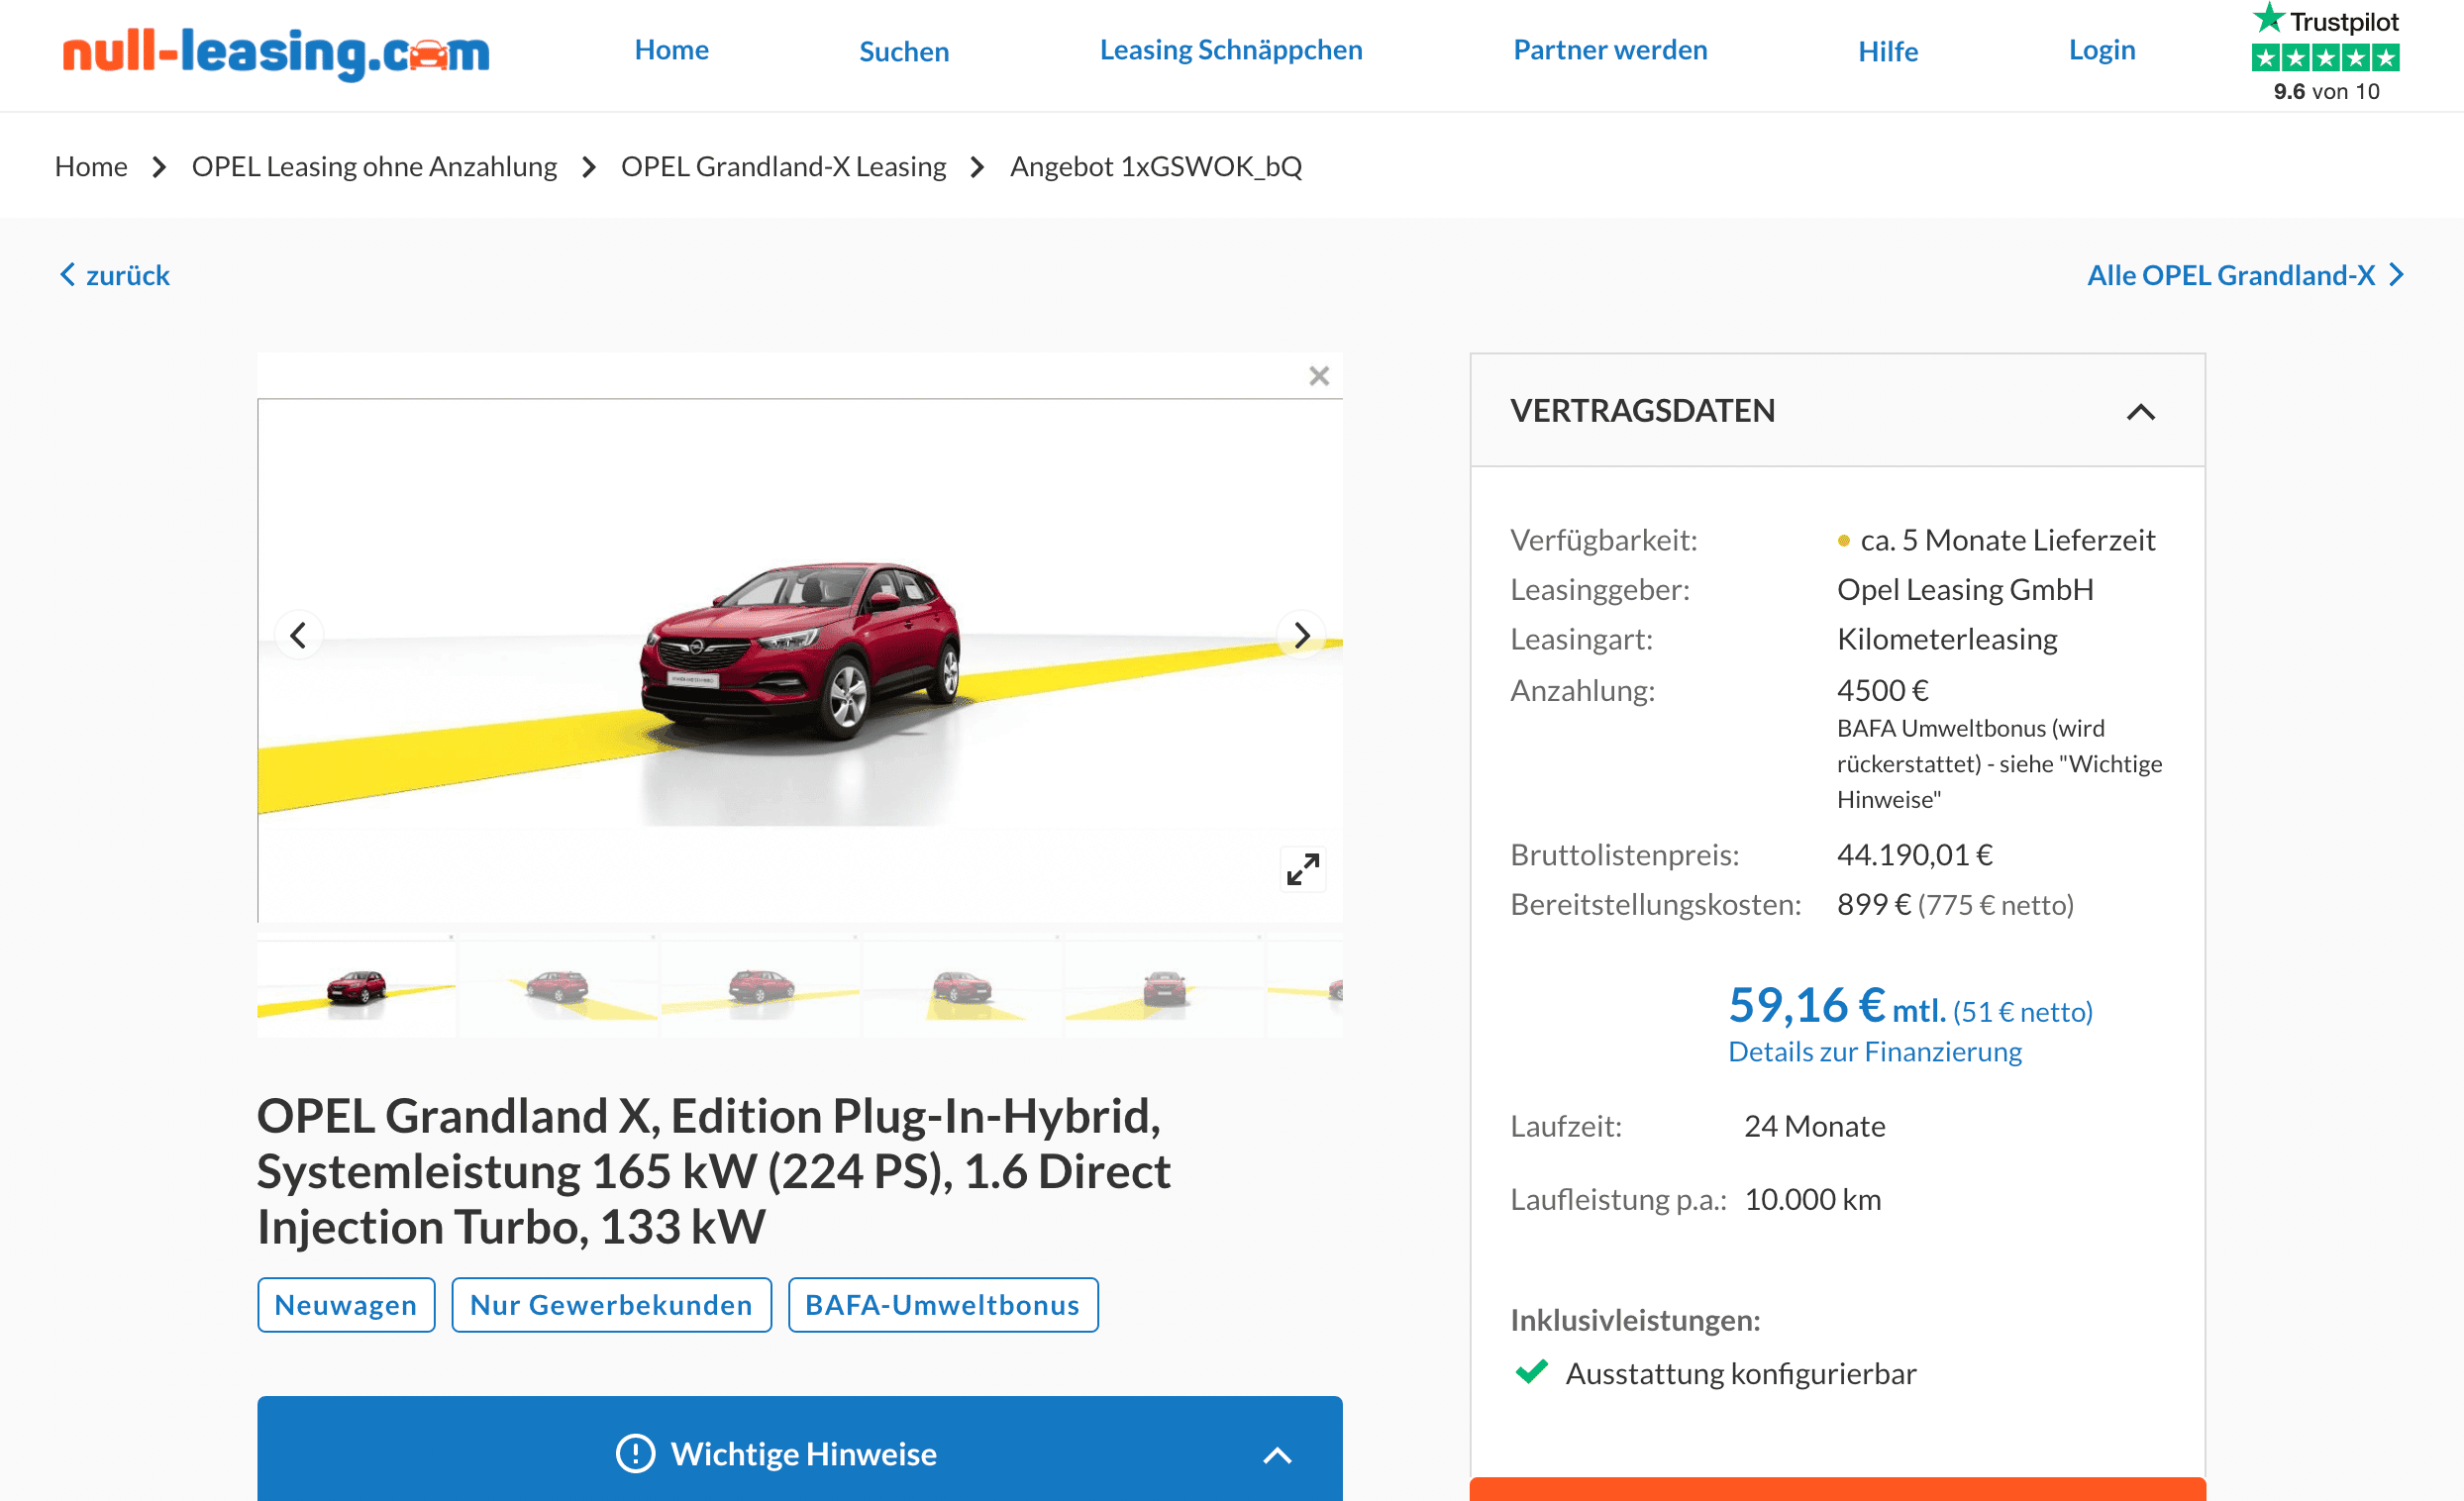This screenshot has width=2464, height=1501.
Task: Click the Wichtige Hinweise header text
Action: [x=803, y=1454]
